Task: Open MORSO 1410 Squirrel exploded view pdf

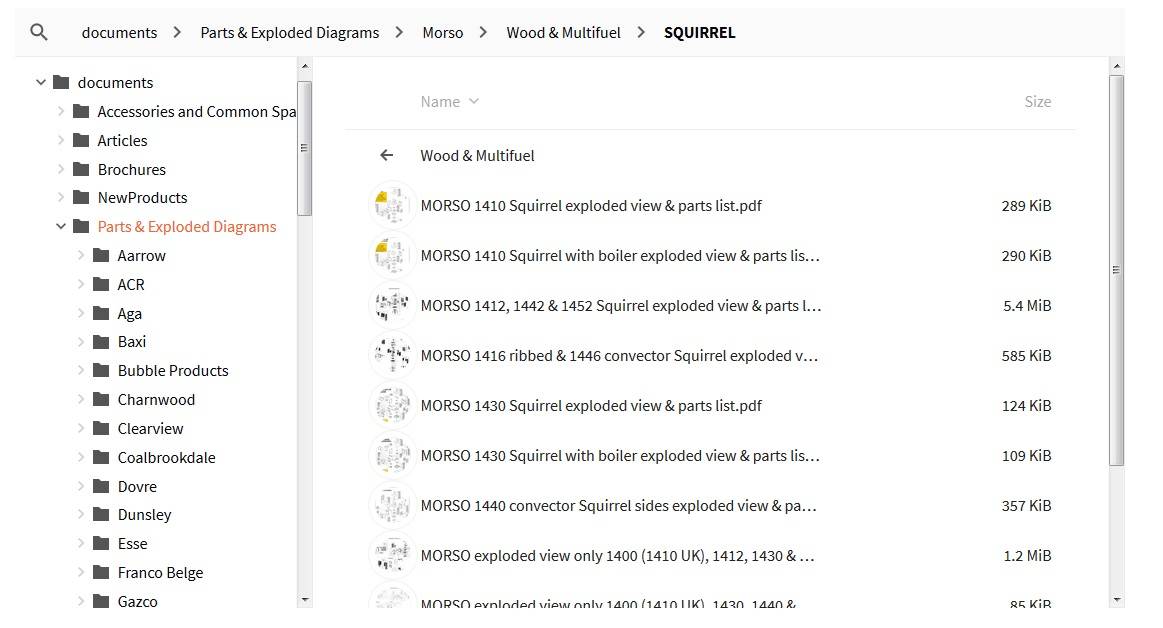Action: [x=591, y=205]
